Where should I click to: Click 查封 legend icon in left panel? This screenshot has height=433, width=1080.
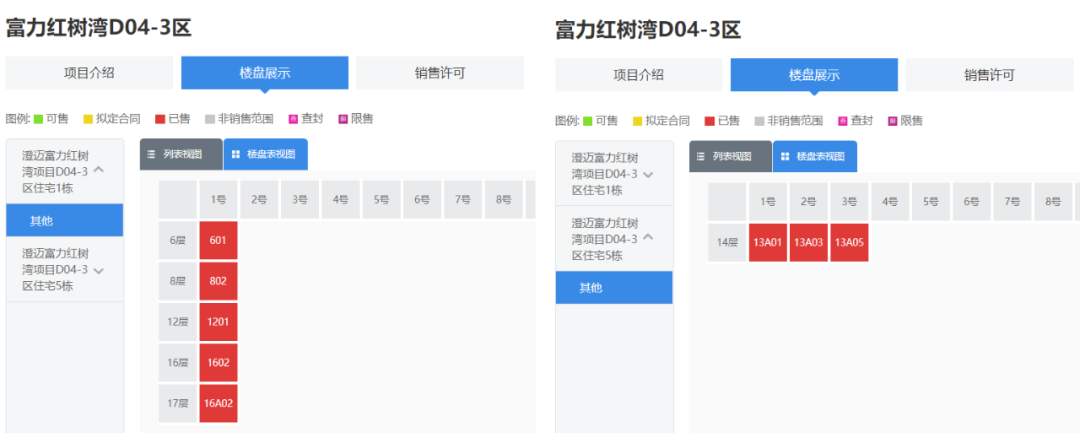[293, 118]
